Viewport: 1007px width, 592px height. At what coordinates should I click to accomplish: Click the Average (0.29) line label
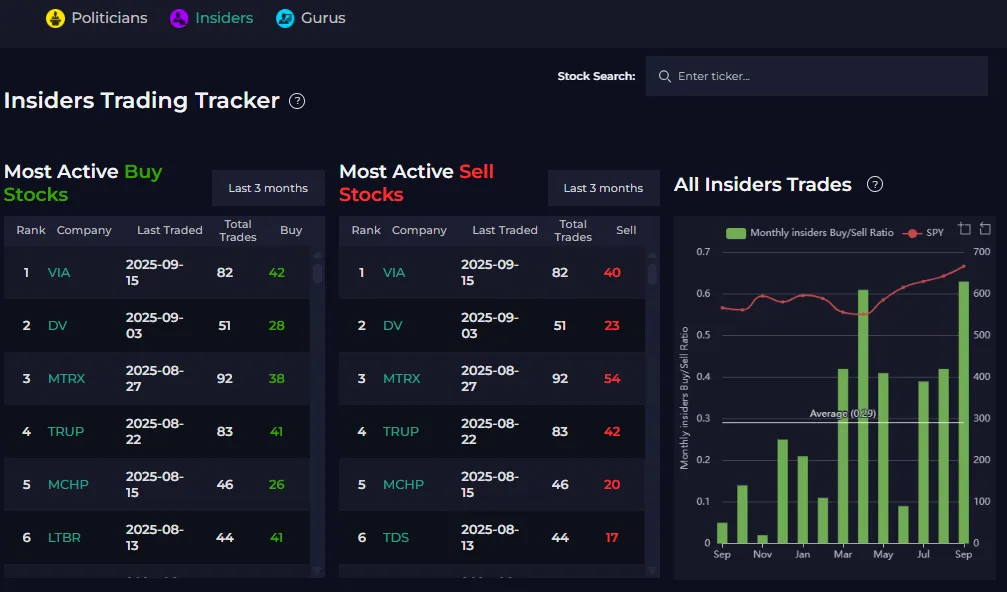(843, 414)
